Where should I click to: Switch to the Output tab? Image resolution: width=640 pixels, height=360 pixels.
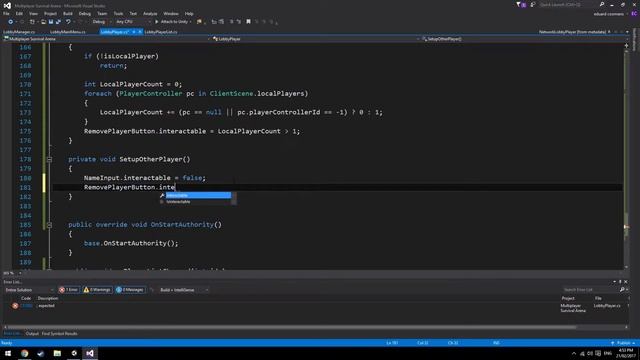coord(32,334)
